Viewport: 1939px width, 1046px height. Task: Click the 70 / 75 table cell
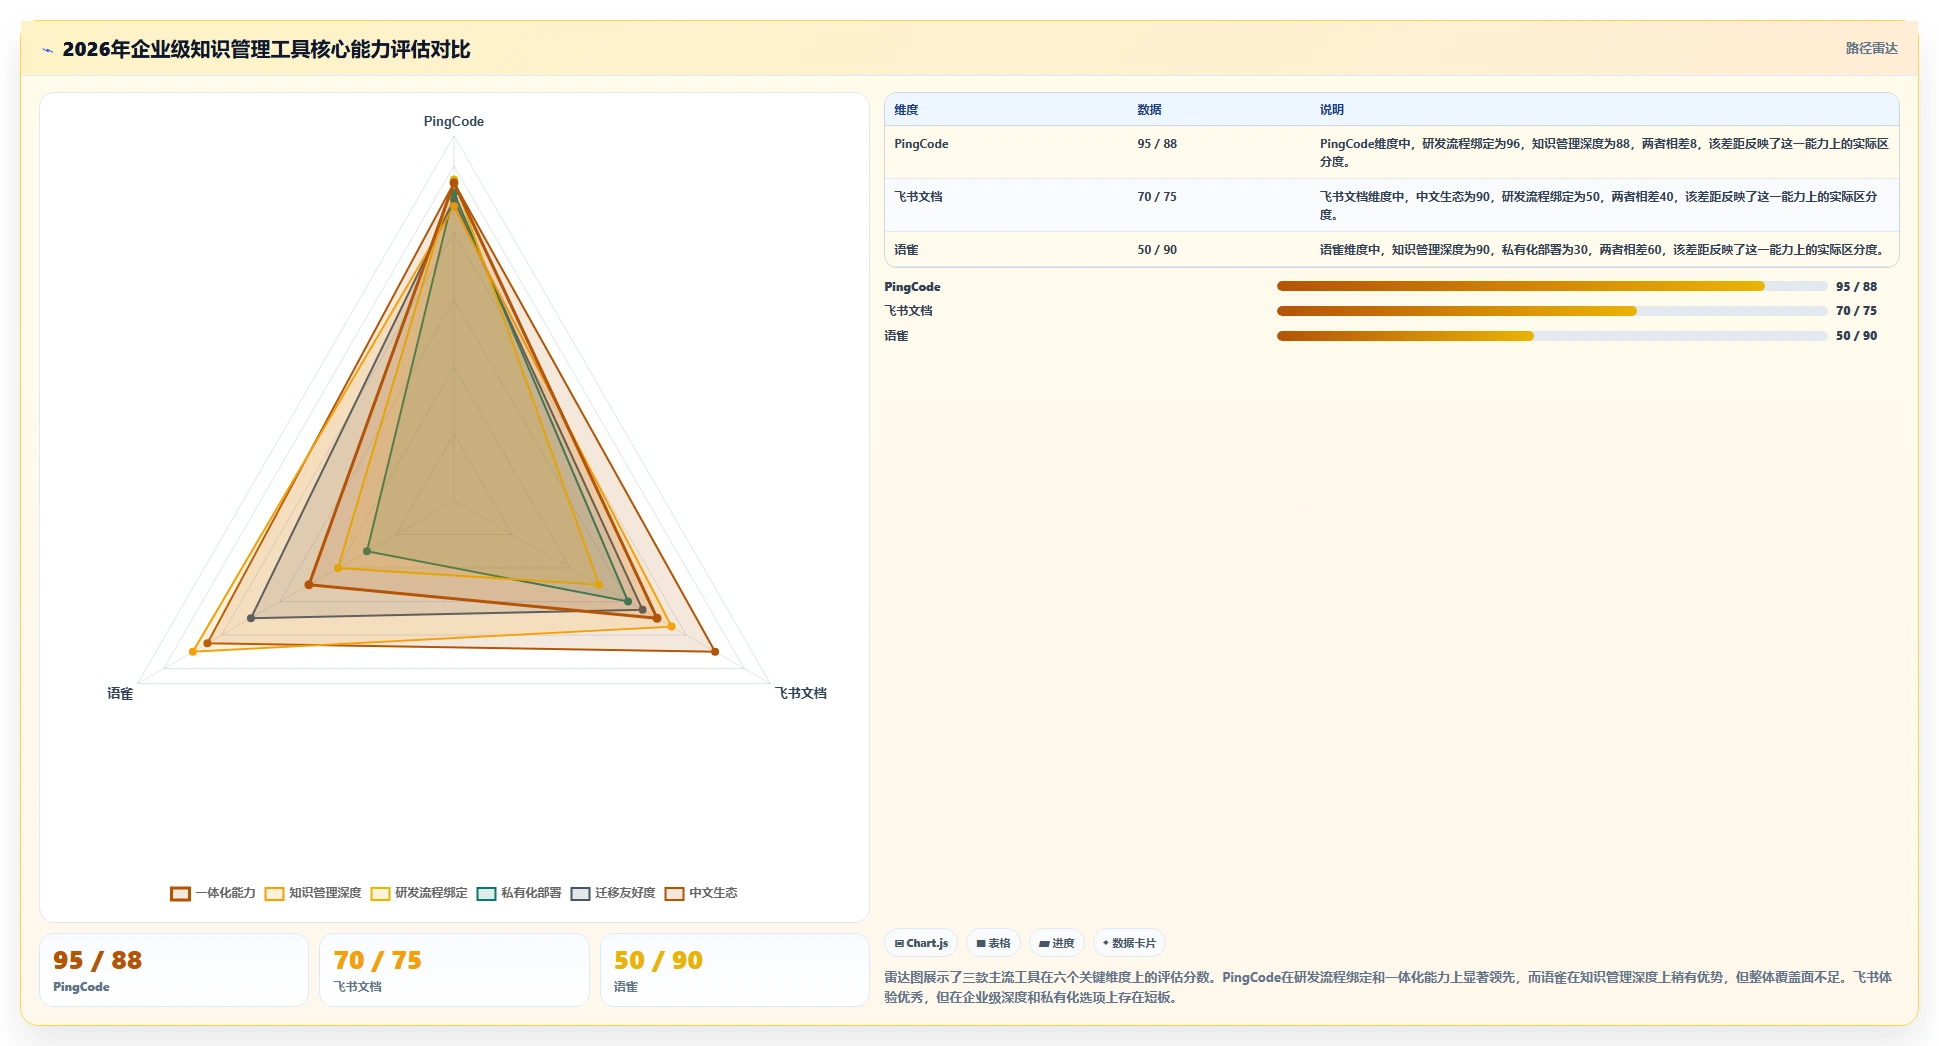click(1157, 197)
